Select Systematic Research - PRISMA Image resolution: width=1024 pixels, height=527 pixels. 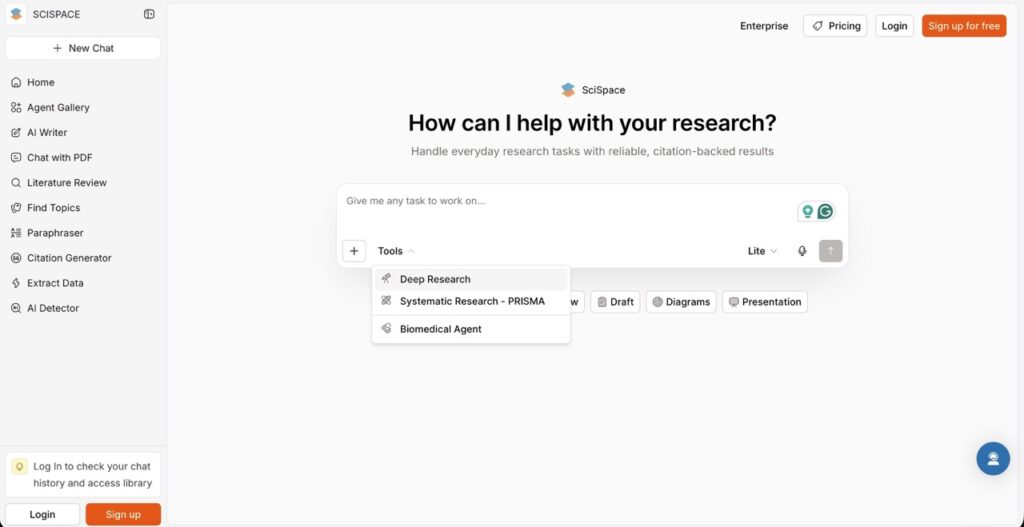click(471, 301)
